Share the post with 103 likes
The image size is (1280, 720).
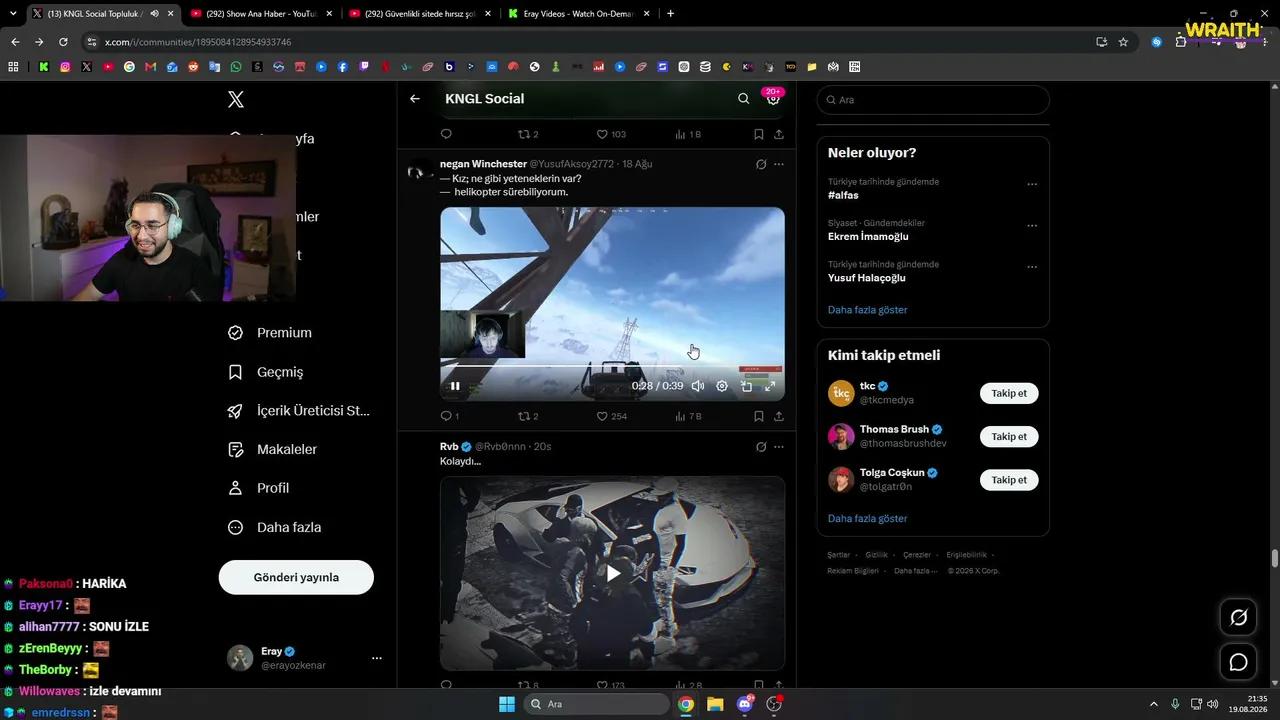coord(779,134)
